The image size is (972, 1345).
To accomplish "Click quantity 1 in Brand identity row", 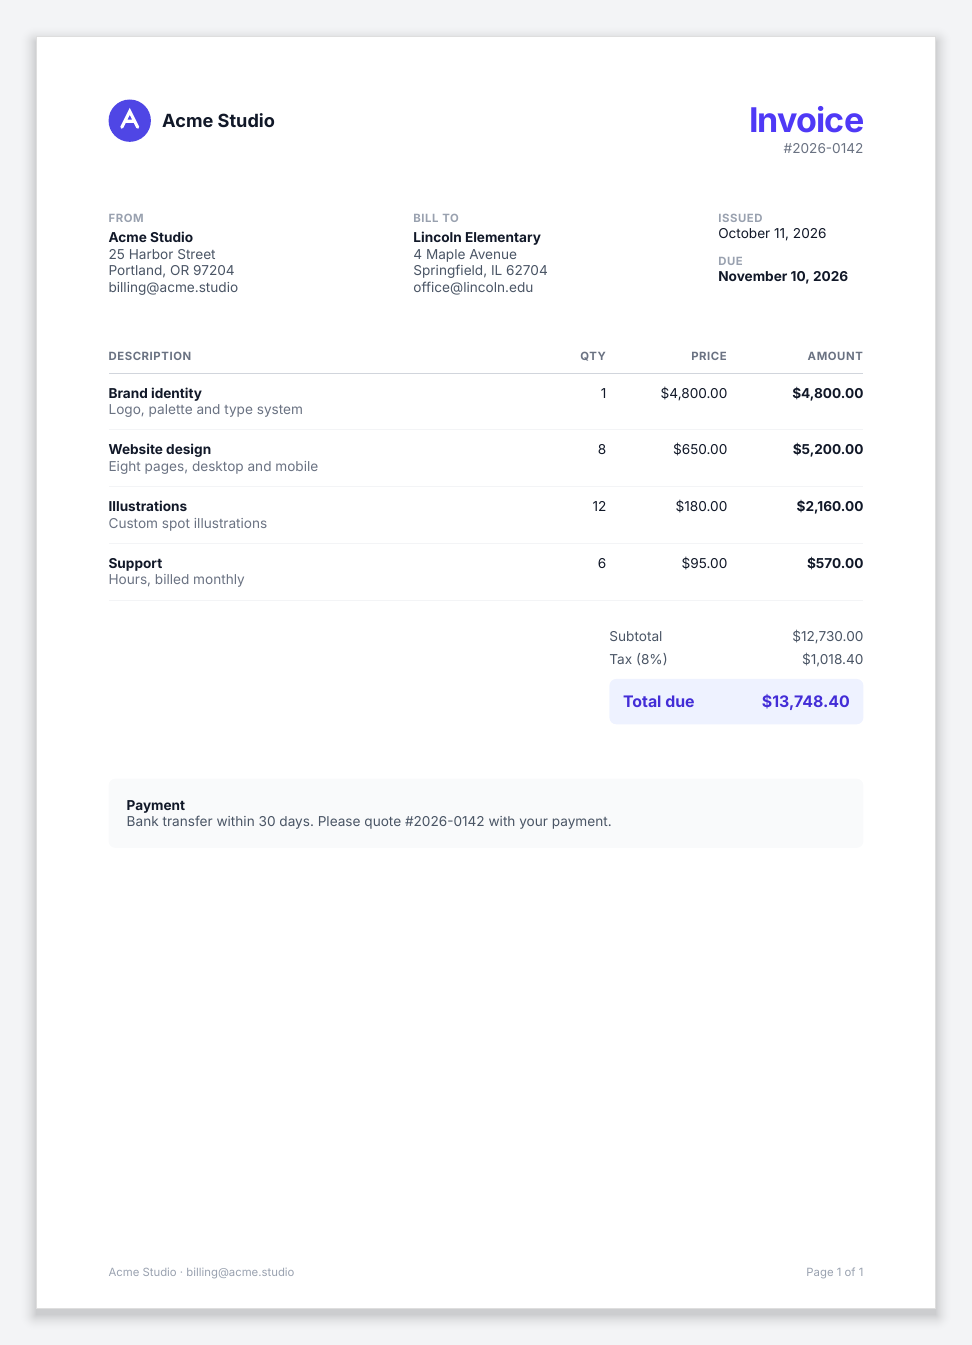I will point(603,393).
